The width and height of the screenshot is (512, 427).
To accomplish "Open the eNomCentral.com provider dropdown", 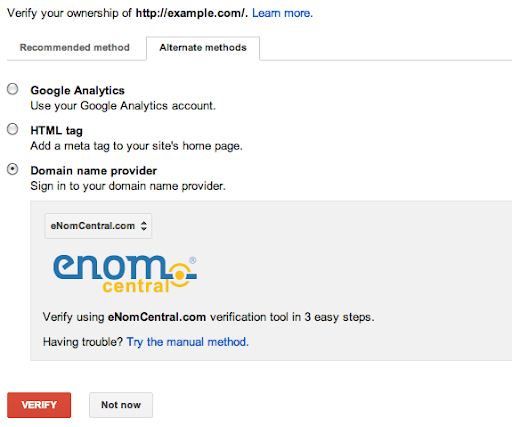I will 98,226.
